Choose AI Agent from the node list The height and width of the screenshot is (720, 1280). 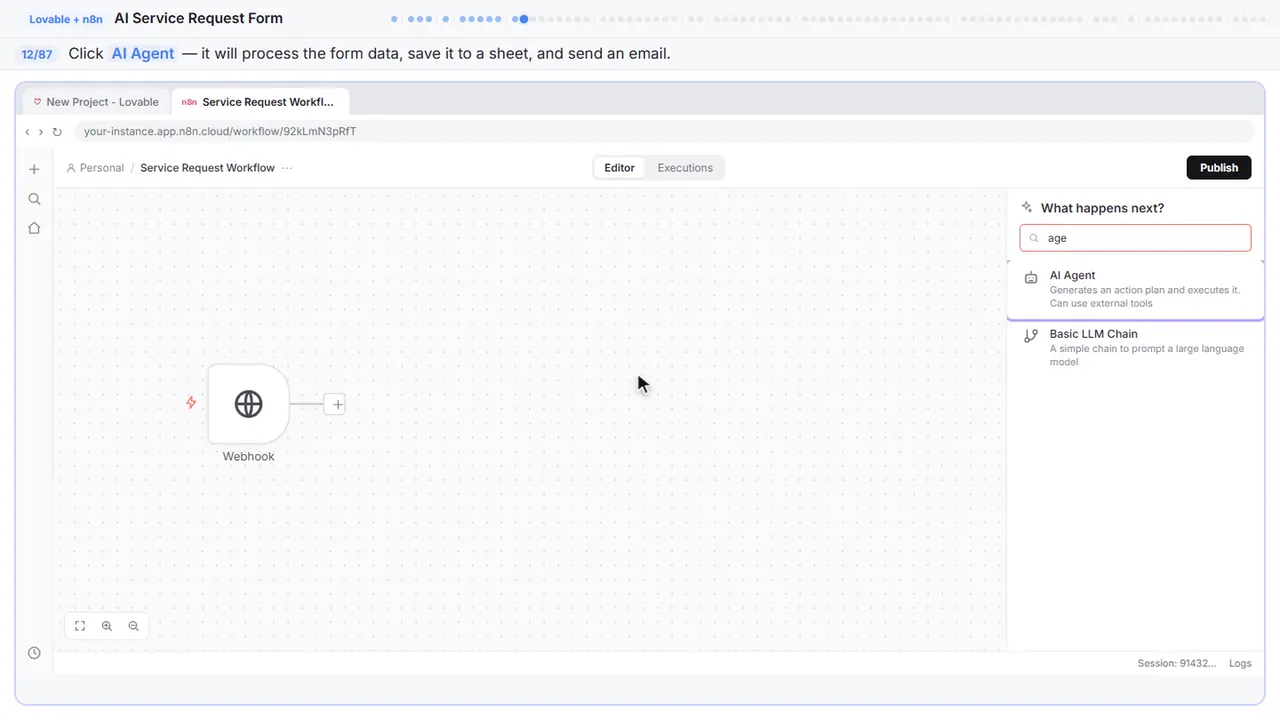pos(1135,289)
